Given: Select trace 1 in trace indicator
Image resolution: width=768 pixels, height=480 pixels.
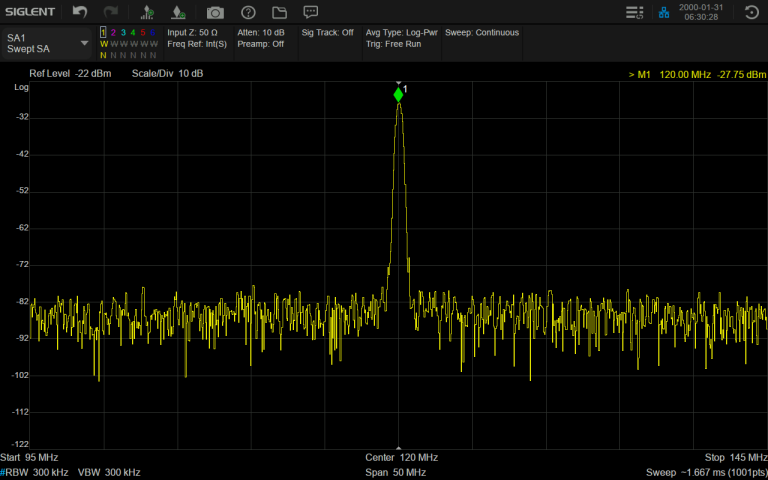Looking at the screenshot, I should click(x=103, y=33).
